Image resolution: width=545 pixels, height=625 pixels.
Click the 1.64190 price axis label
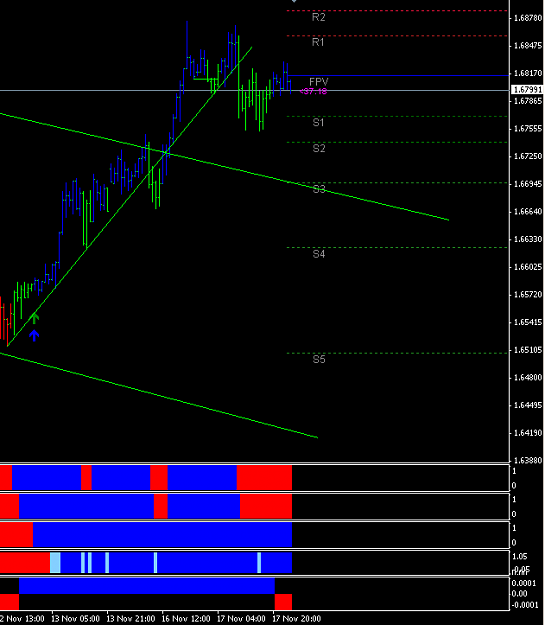(528, 433)
